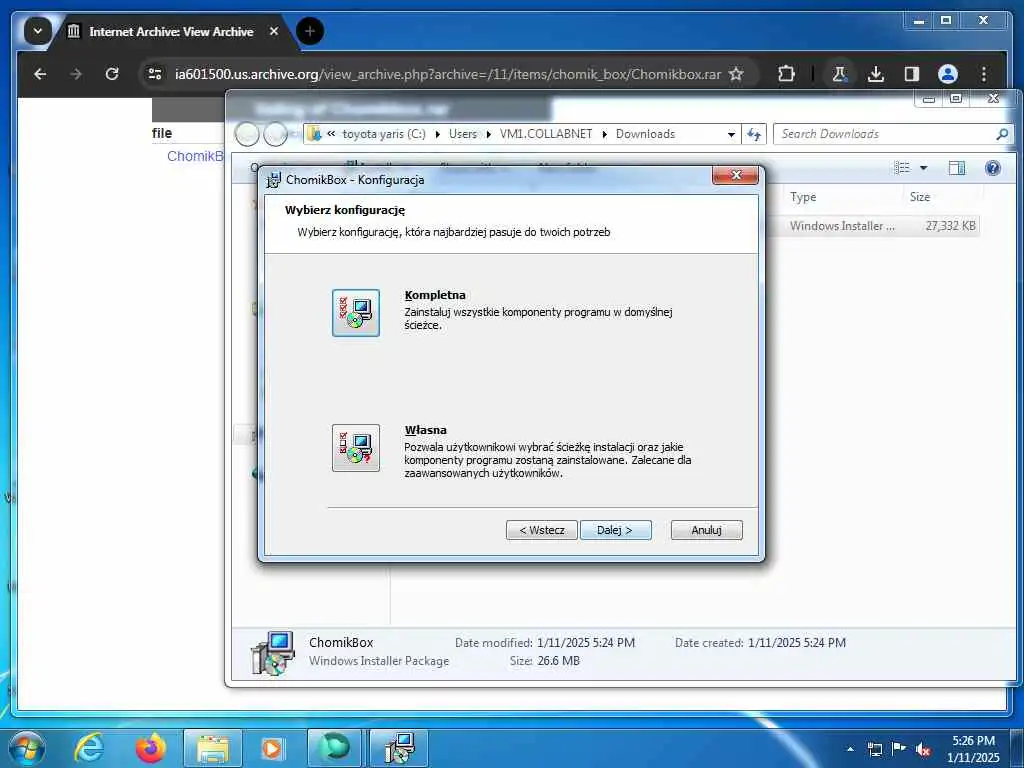Open Windows Media Player taskbar icon

[x=271, y=748]
